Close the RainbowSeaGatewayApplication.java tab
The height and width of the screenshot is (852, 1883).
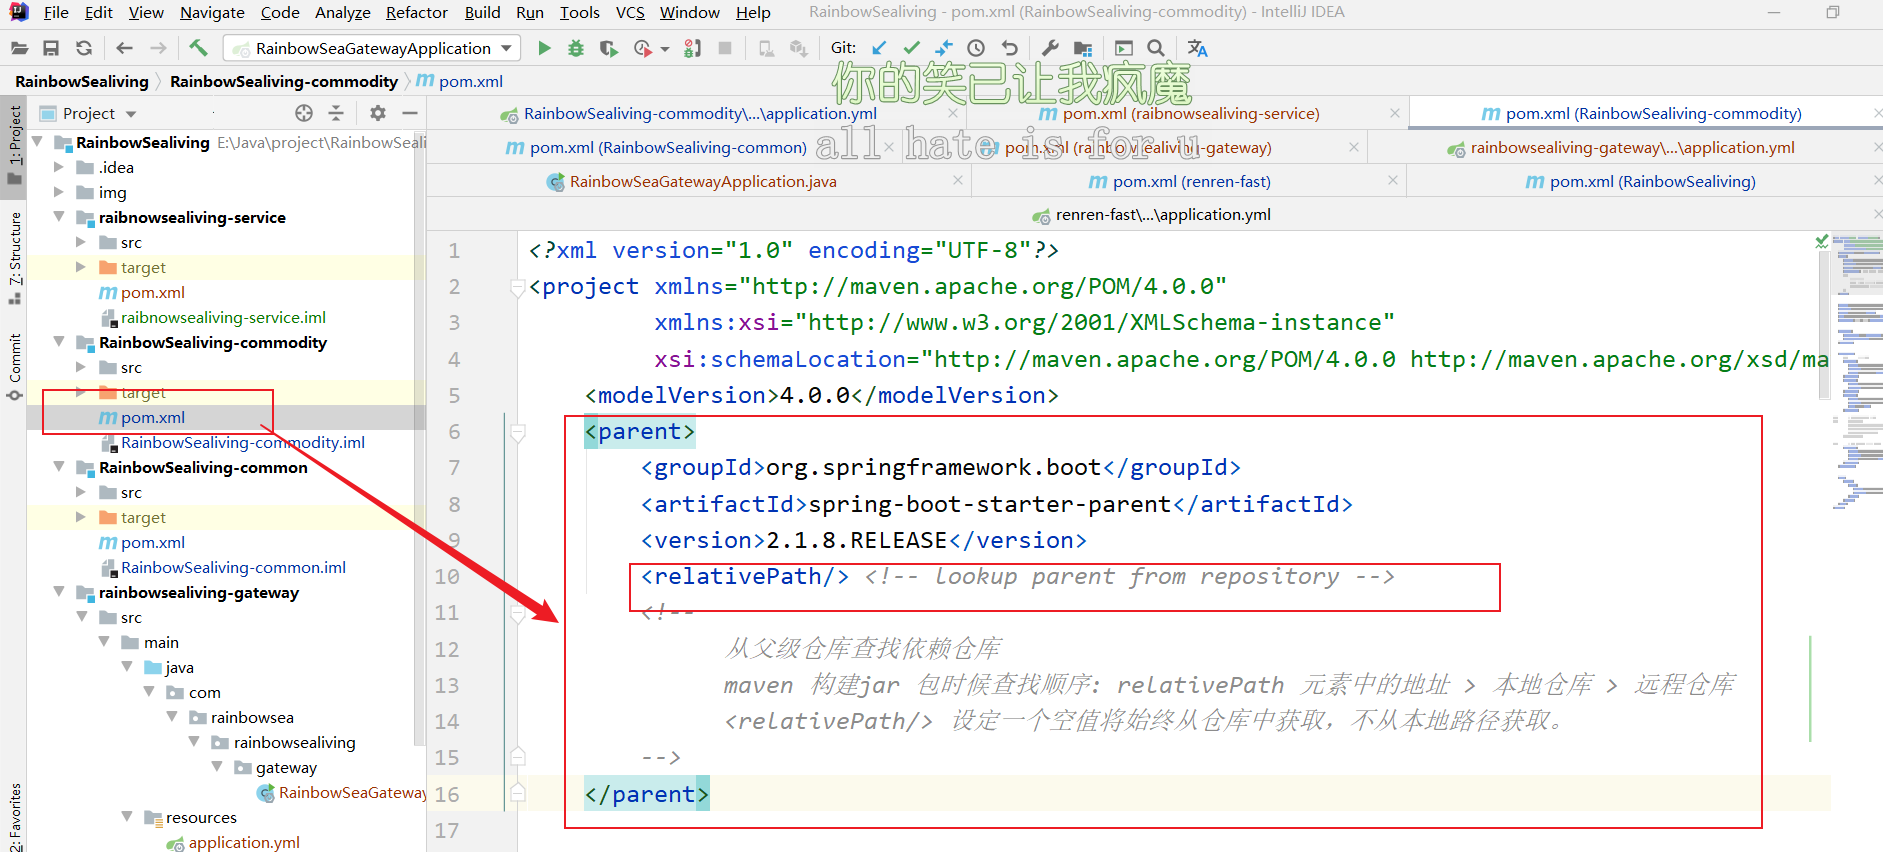click(958, 181)
